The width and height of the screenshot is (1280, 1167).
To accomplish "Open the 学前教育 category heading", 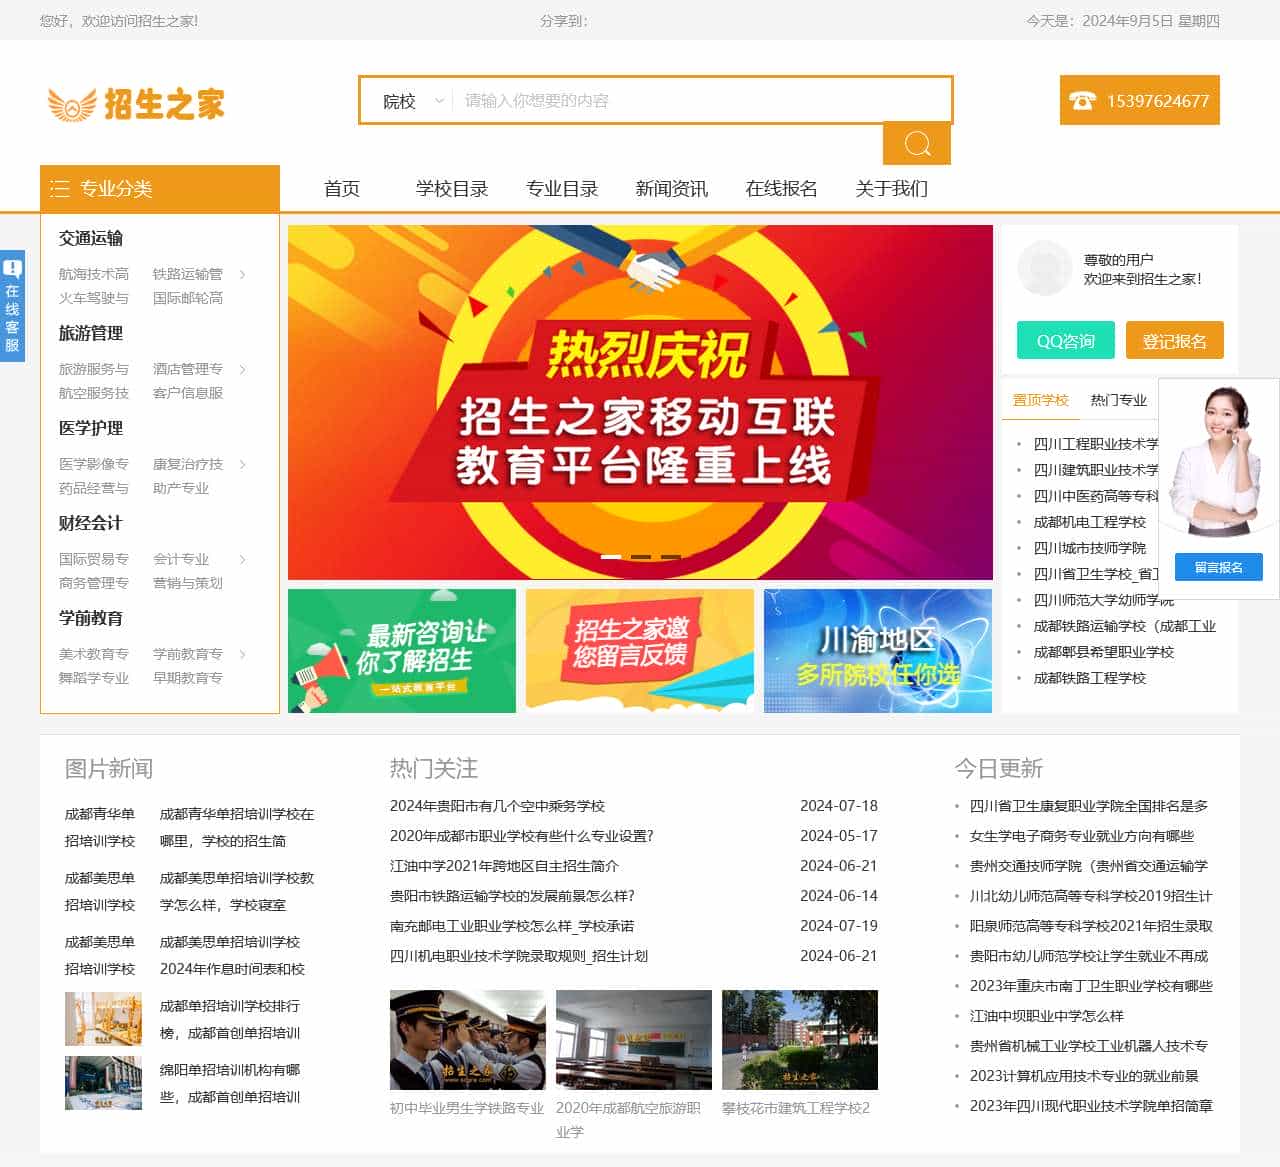I will [91, 618].
